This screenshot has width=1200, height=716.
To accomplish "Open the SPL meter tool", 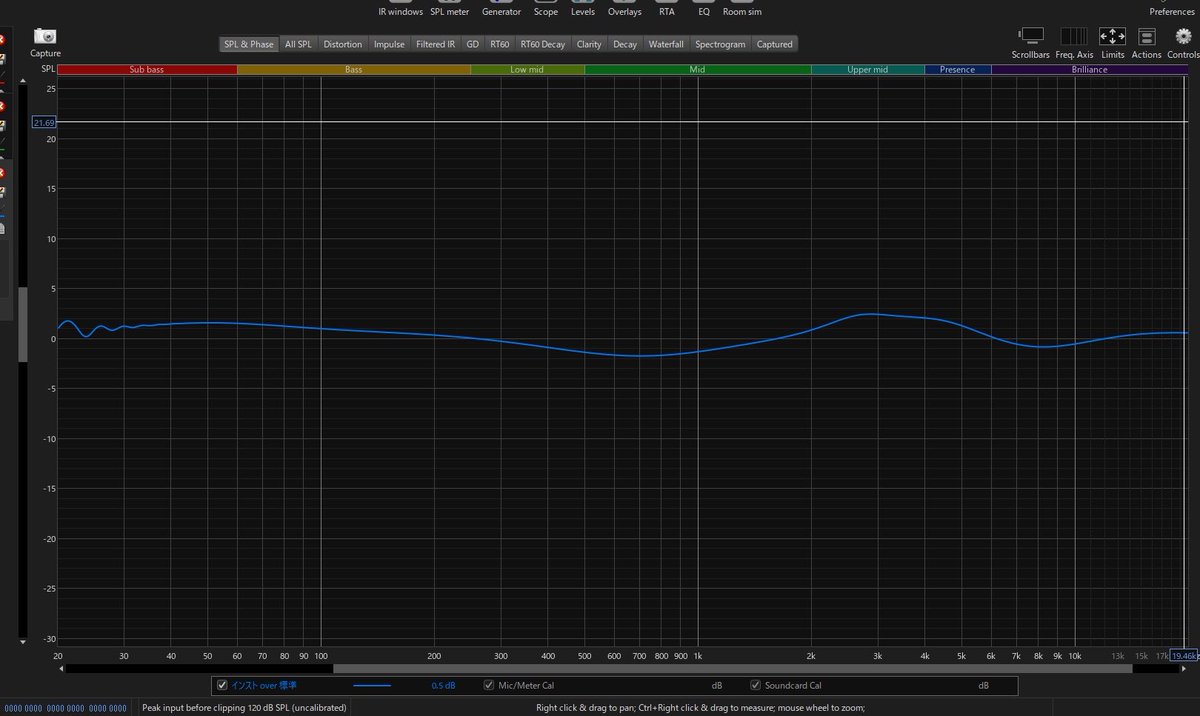I will point(450,11).
